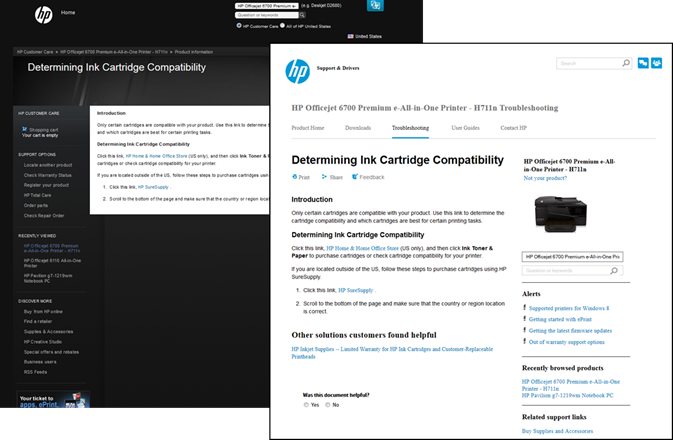The height and width of the screenshot is (440, 673).
Task: Select the All of HP United States radio button
Action: (x=282, y=25)
